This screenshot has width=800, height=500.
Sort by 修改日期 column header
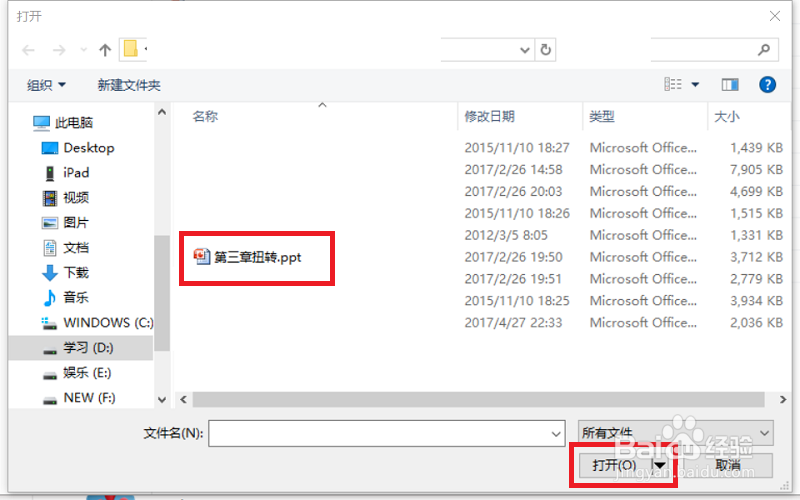click(x=489, y=116)
